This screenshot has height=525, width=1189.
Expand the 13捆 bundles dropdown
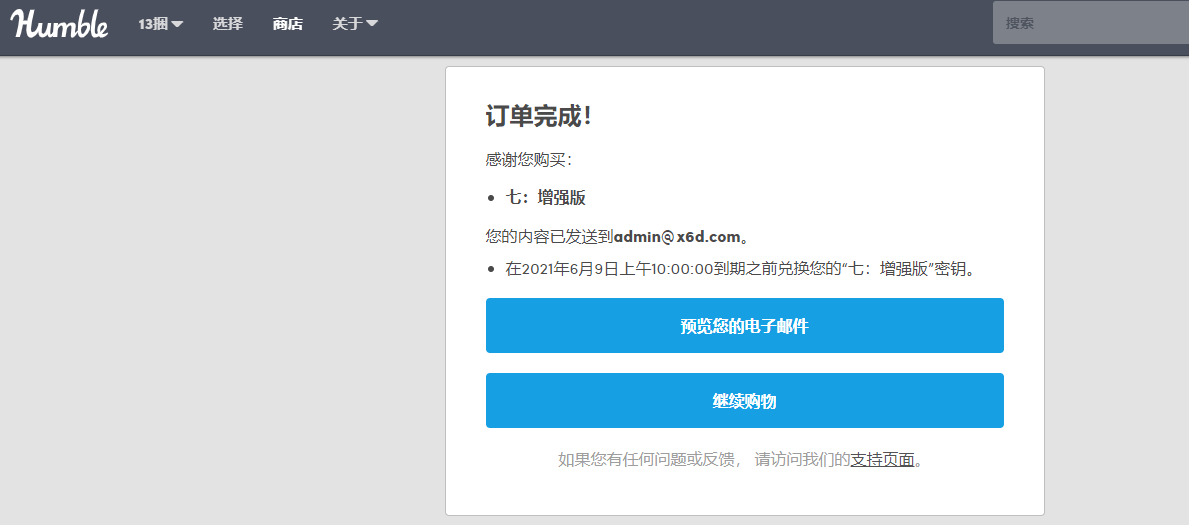161,24
